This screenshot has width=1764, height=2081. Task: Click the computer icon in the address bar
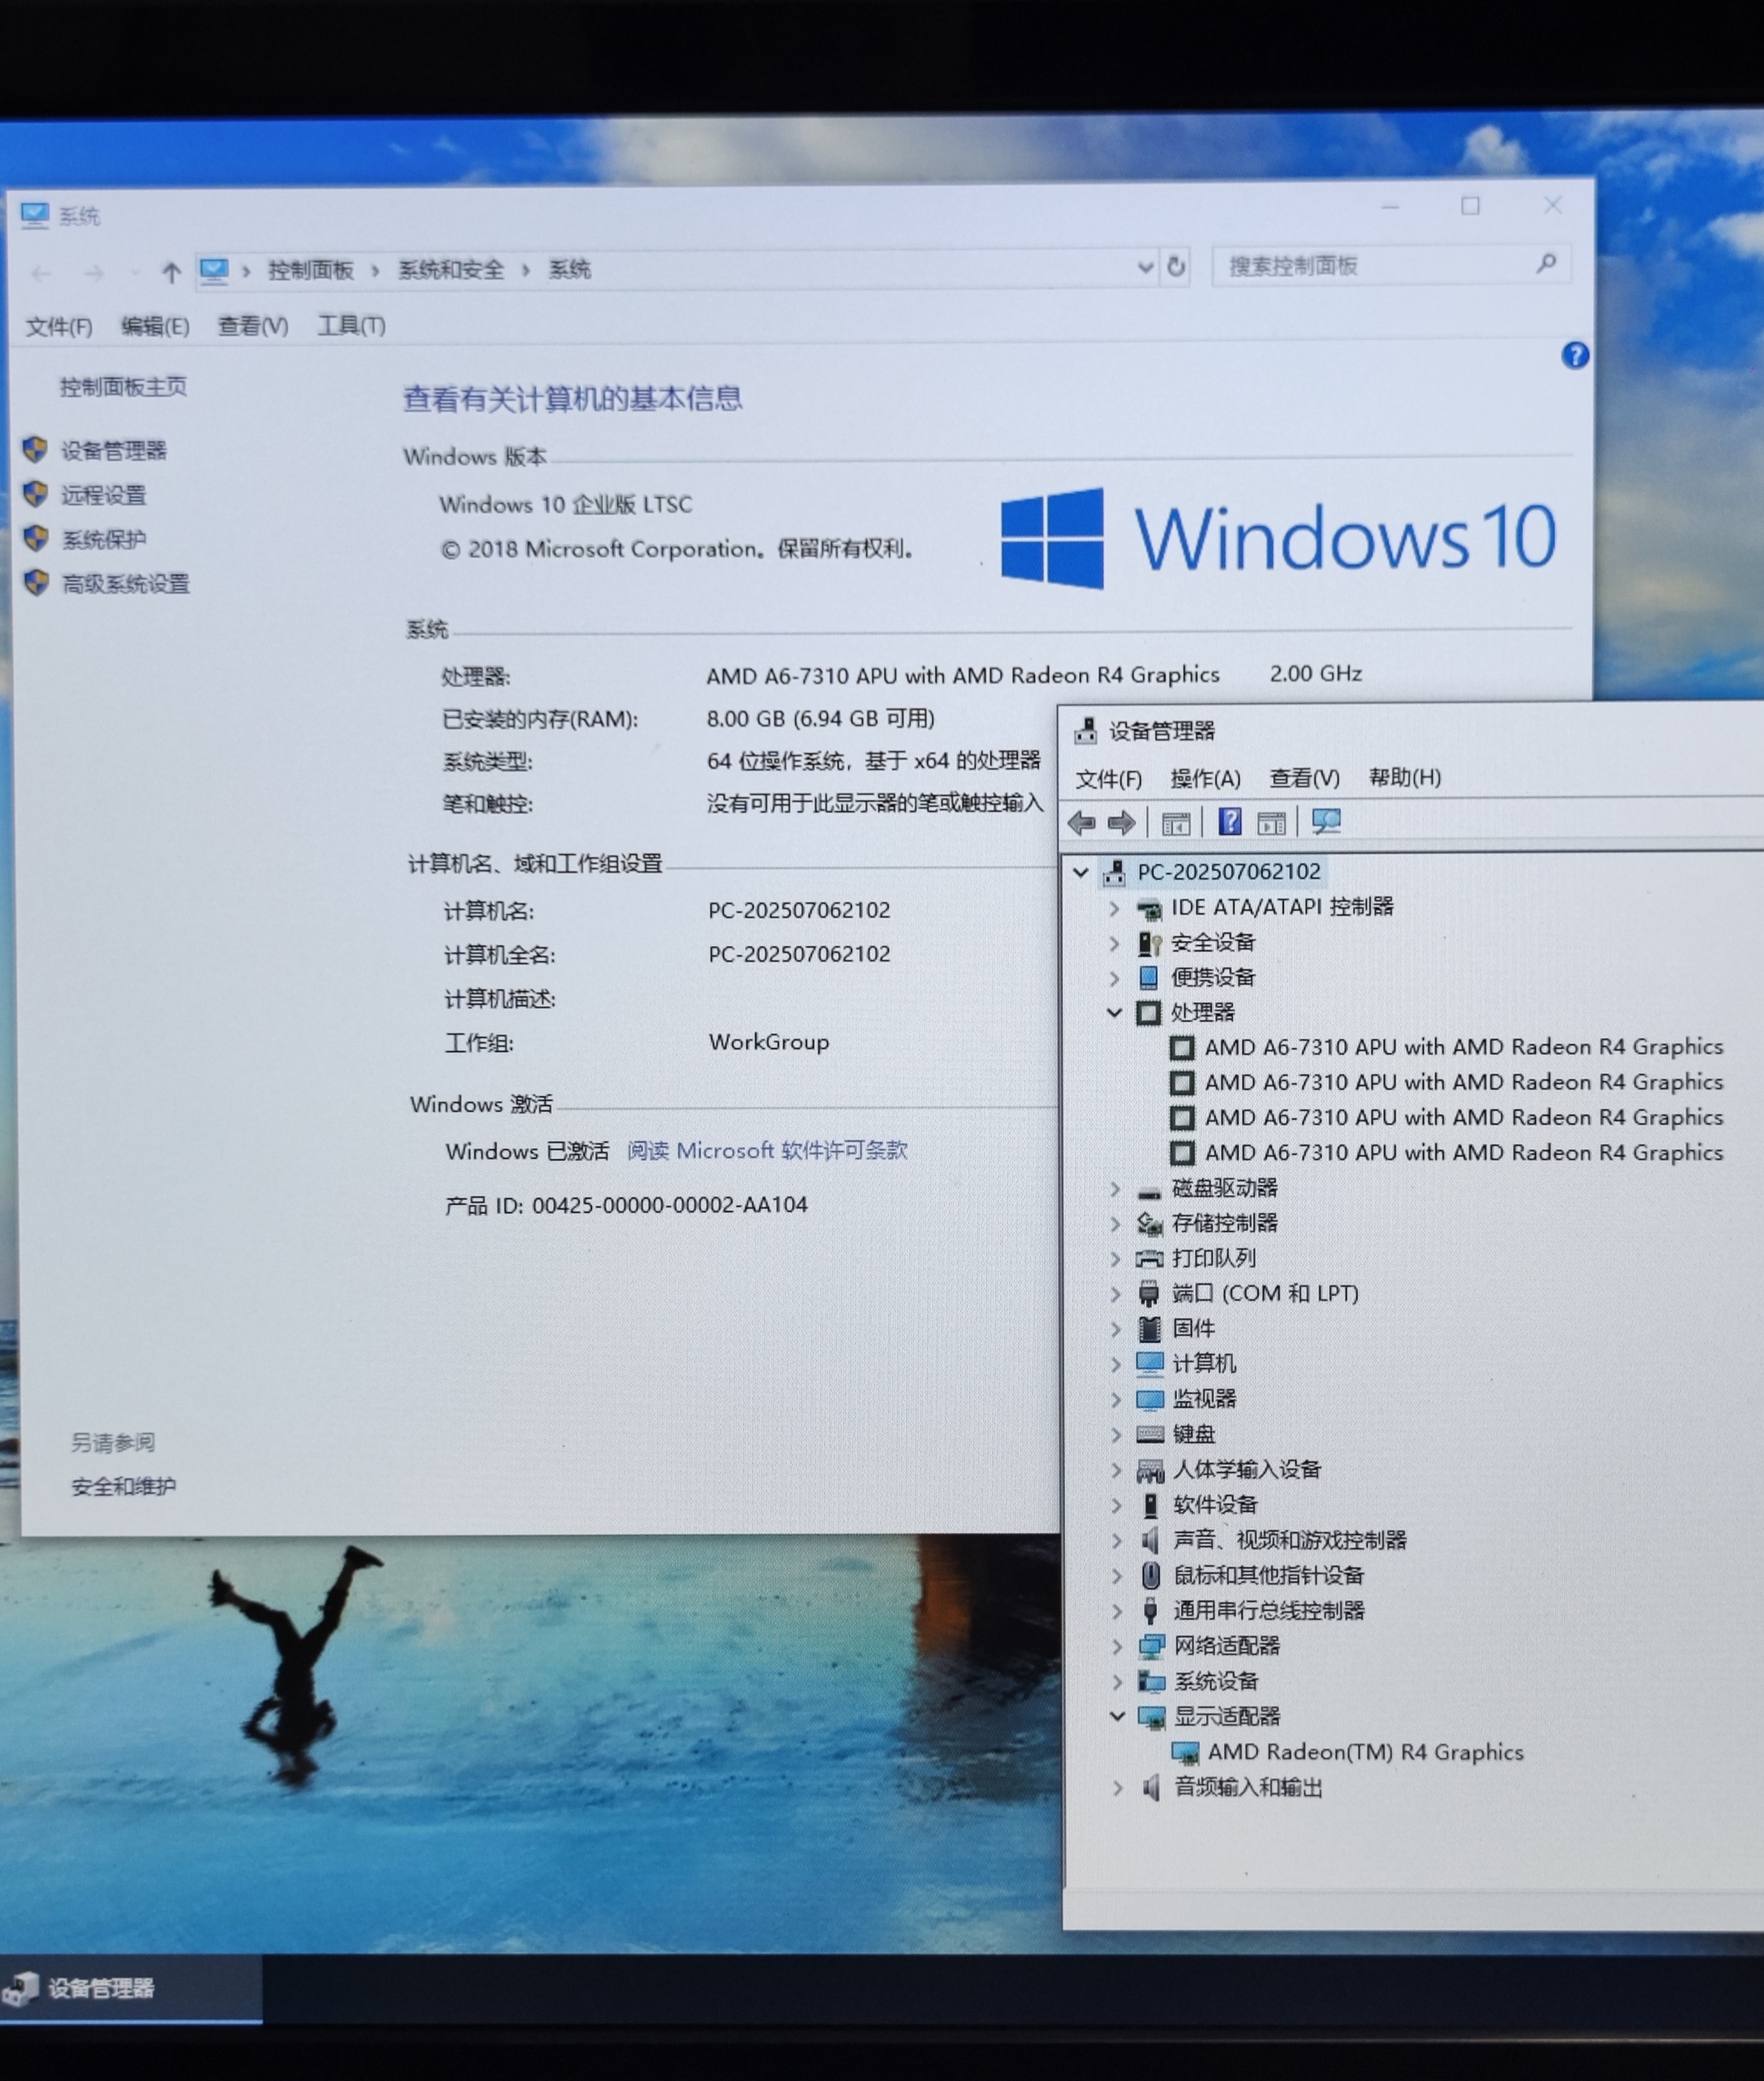(213, 270)
